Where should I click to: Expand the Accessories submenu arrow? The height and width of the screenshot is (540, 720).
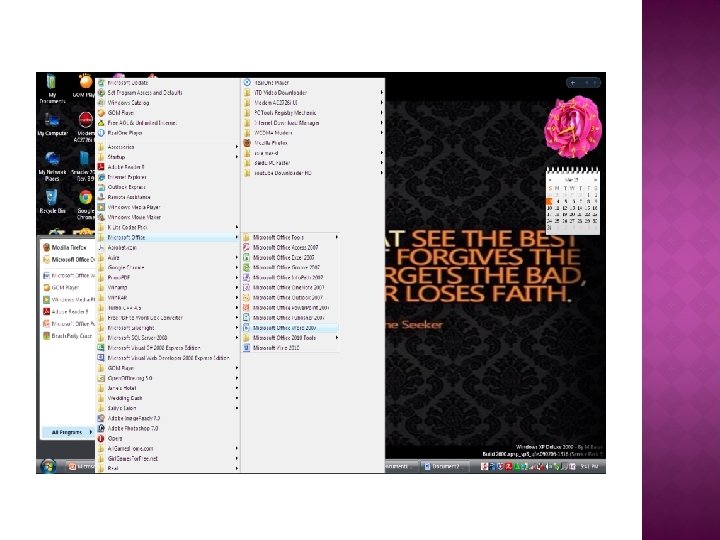(x=237, y=147)
